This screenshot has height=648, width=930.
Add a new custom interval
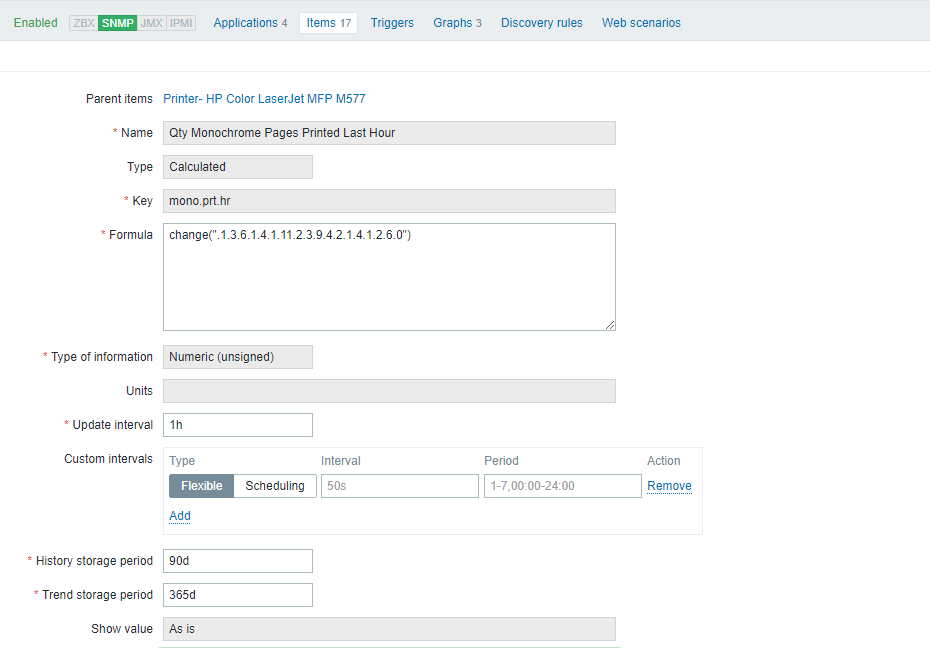coord(179,515)
